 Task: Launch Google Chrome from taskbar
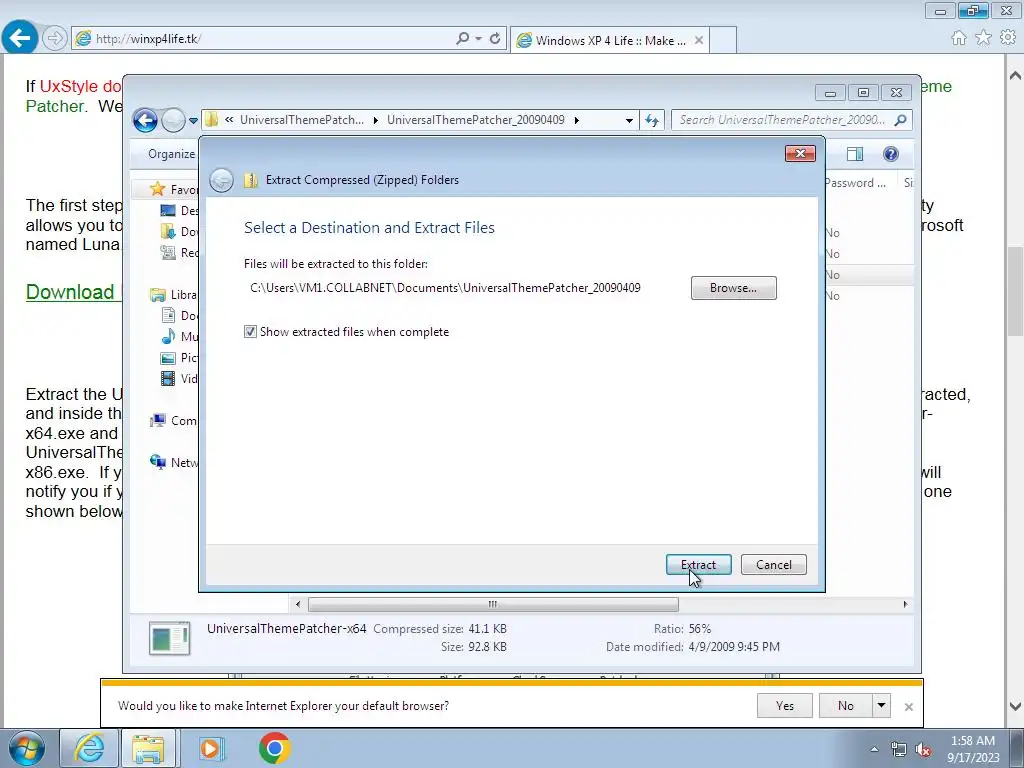pyautogui.click(x=274, y=748)
